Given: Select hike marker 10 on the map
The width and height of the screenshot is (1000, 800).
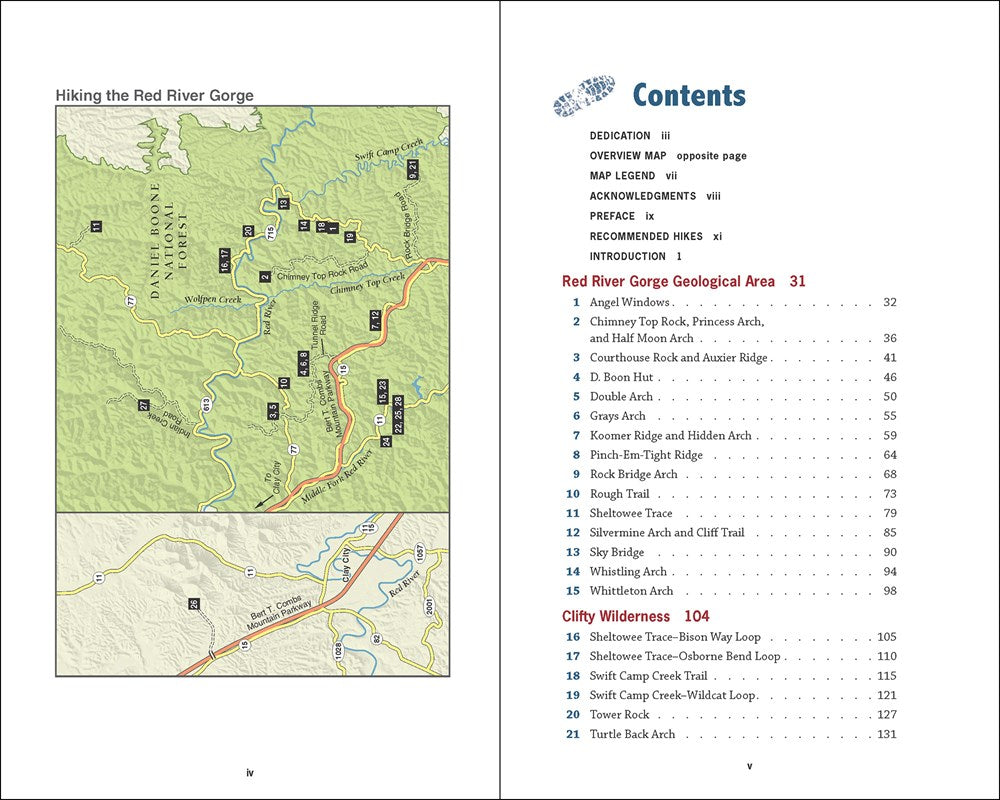Looking at the screenshot, I should (284, 383).
